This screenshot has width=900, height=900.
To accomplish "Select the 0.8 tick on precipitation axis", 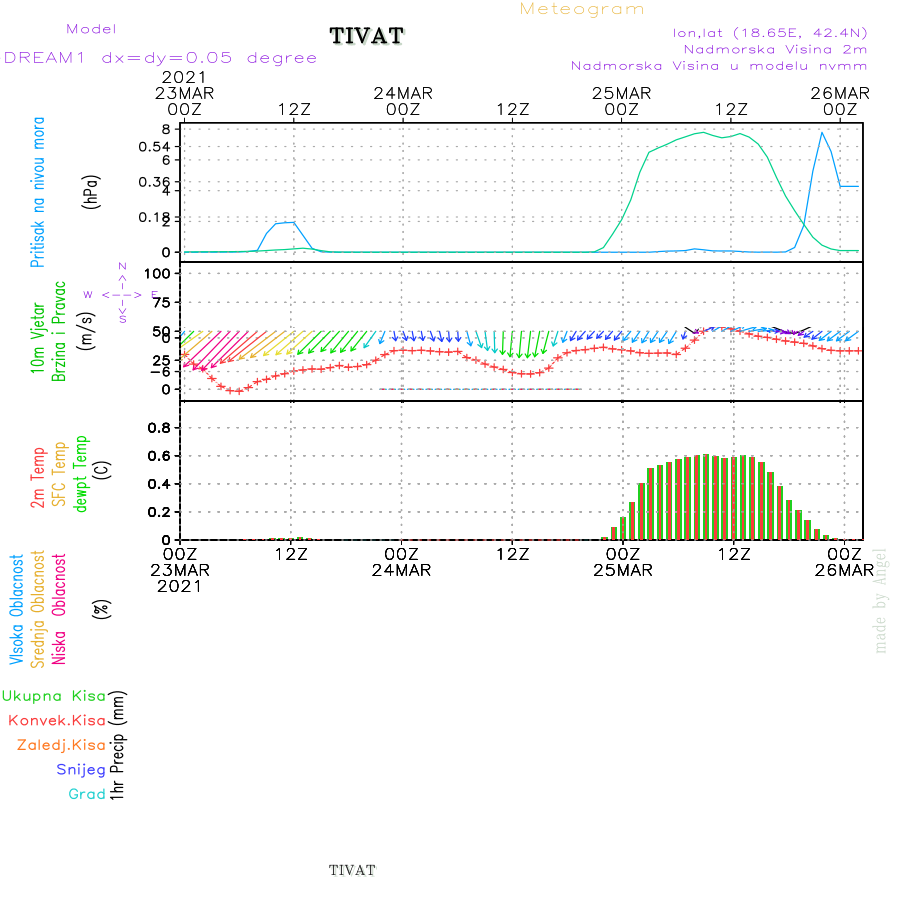I will [159, 428].
